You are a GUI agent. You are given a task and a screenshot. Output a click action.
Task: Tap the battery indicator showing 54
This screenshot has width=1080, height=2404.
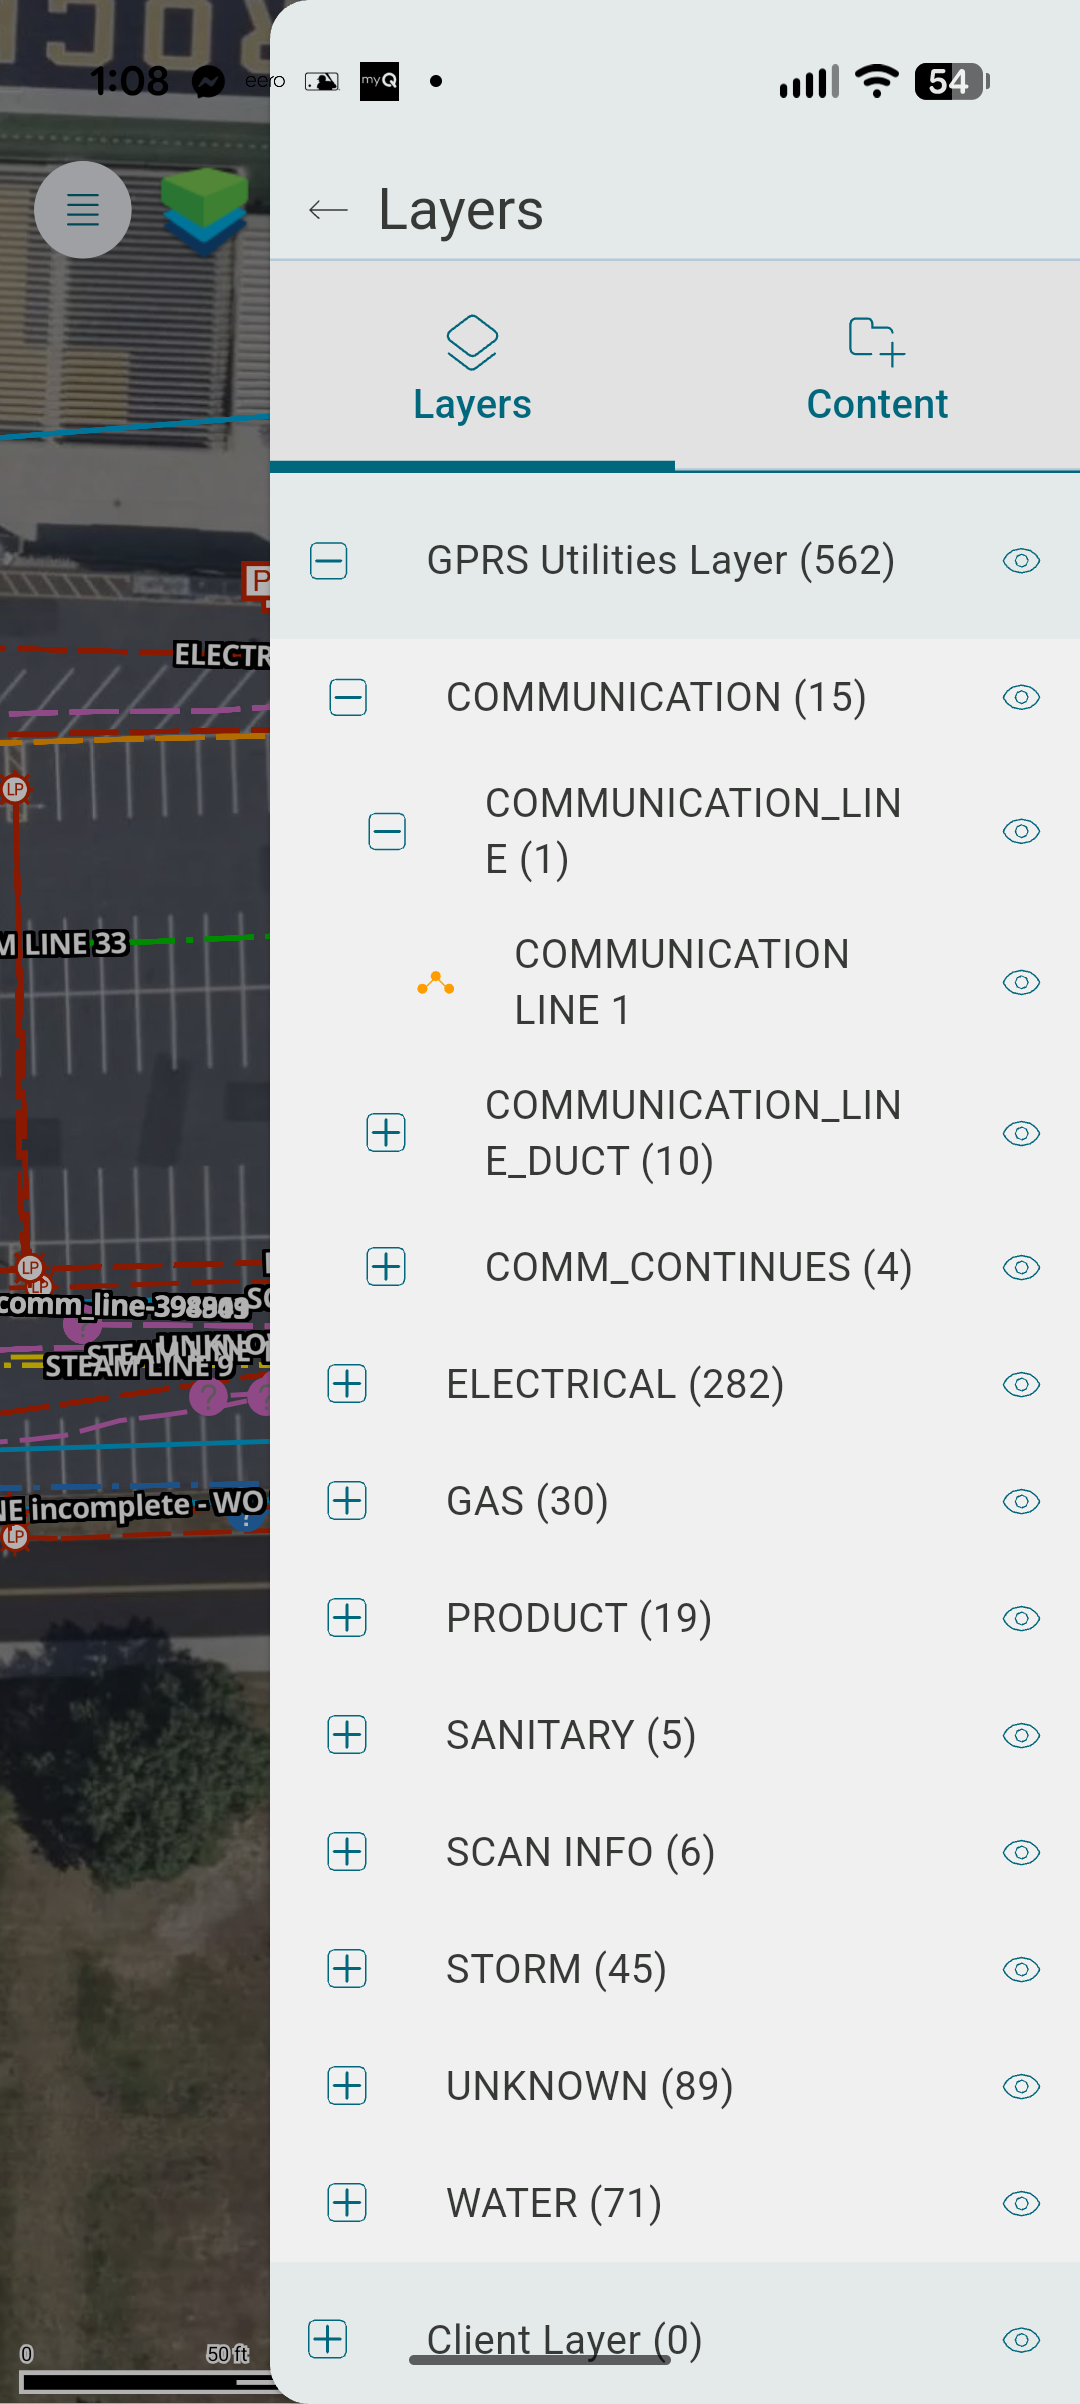pos(952,81)
